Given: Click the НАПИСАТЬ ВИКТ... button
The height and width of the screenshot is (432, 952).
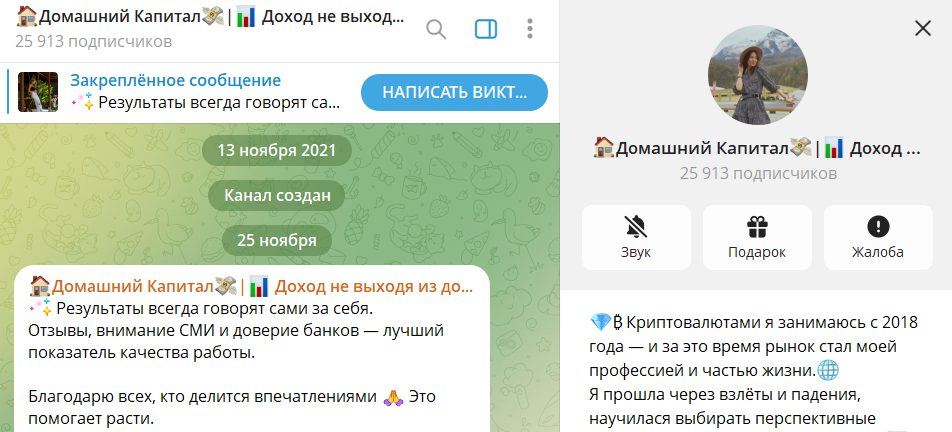Looking at the screenshot, I should 454,92.
